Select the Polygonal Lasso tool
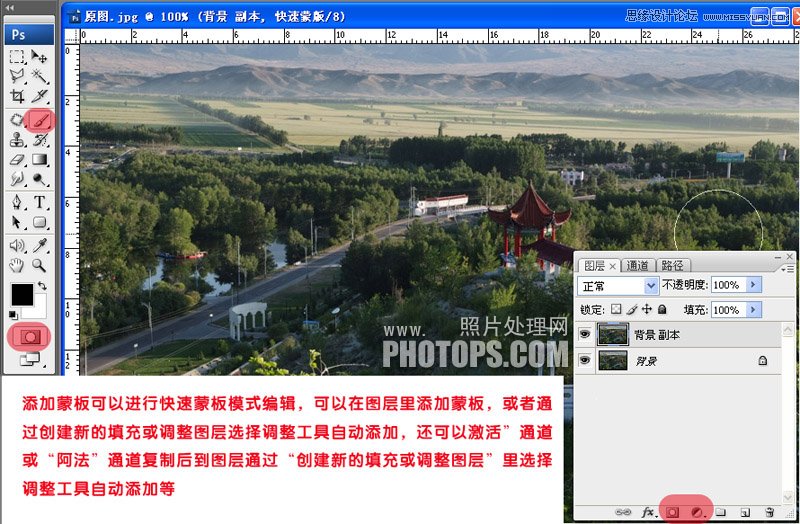The image size is (800, 524). click(x=17, y=76)
